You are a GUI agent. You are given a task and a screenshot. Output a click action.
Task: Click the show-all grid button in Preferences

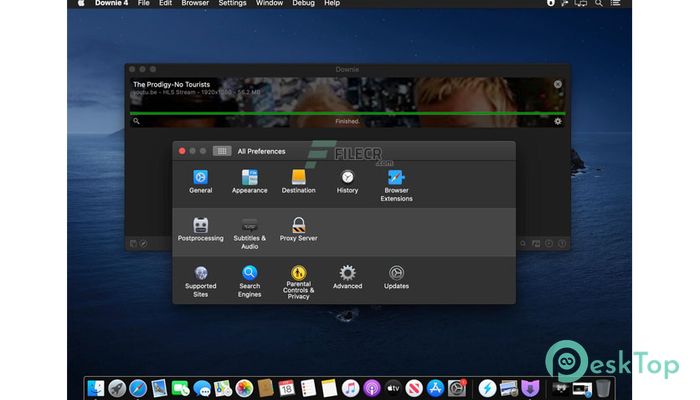[222, 151]
